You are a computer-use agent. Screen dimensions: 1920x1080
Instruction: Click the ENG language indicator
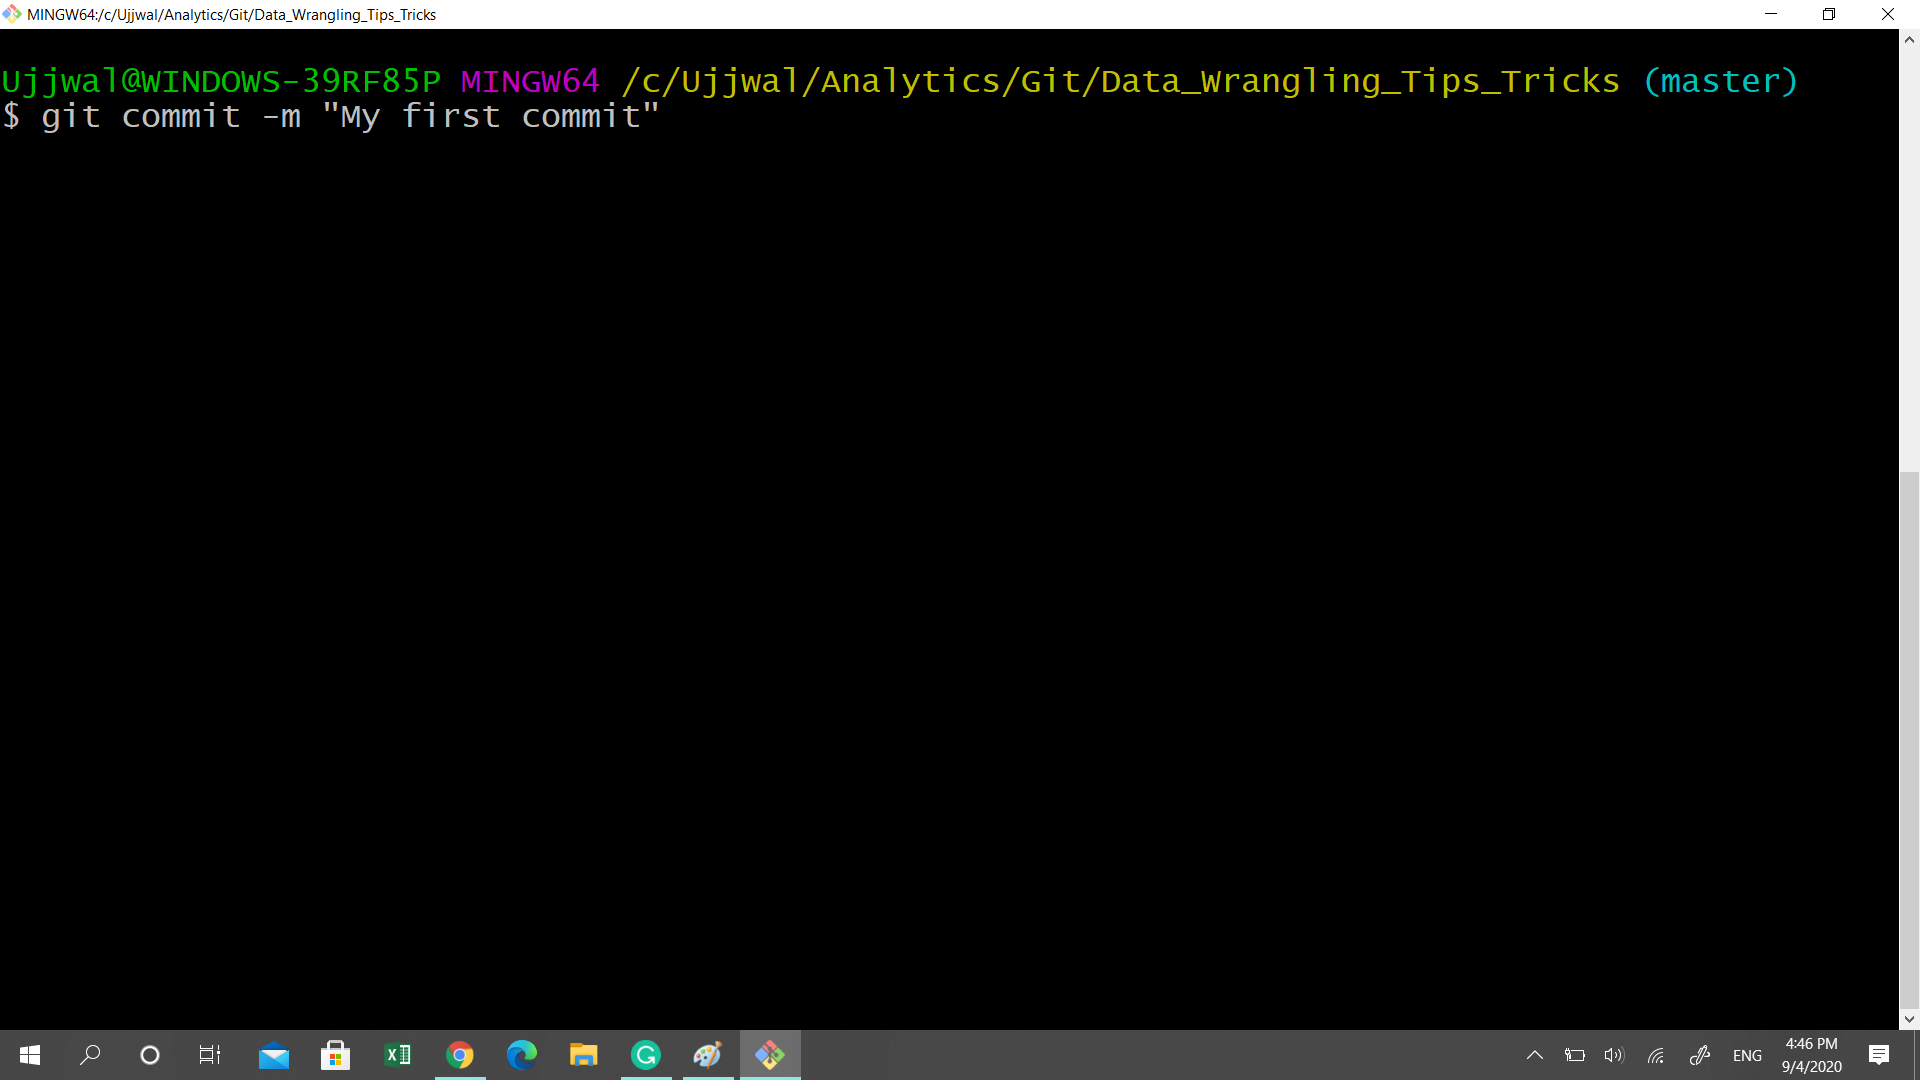(x=1747, y=1055)
